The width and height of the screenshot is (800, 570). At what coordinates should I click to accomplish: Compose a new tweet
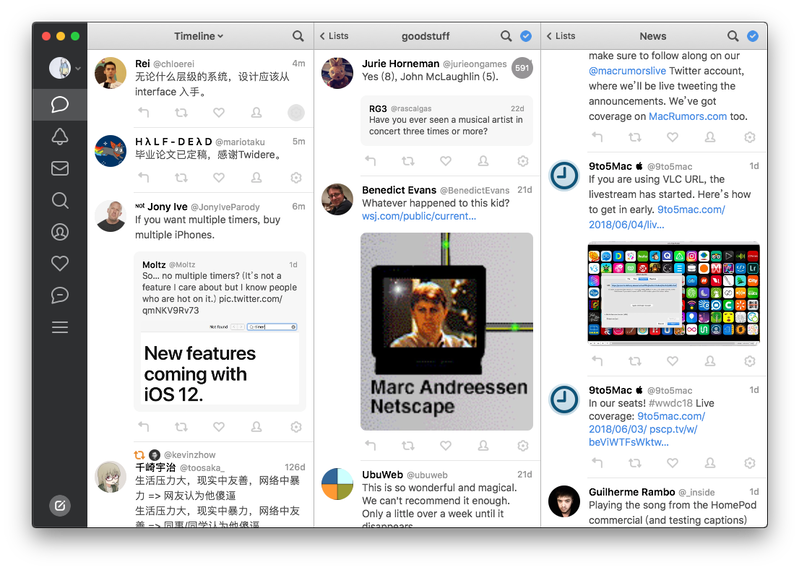(60, 506)
